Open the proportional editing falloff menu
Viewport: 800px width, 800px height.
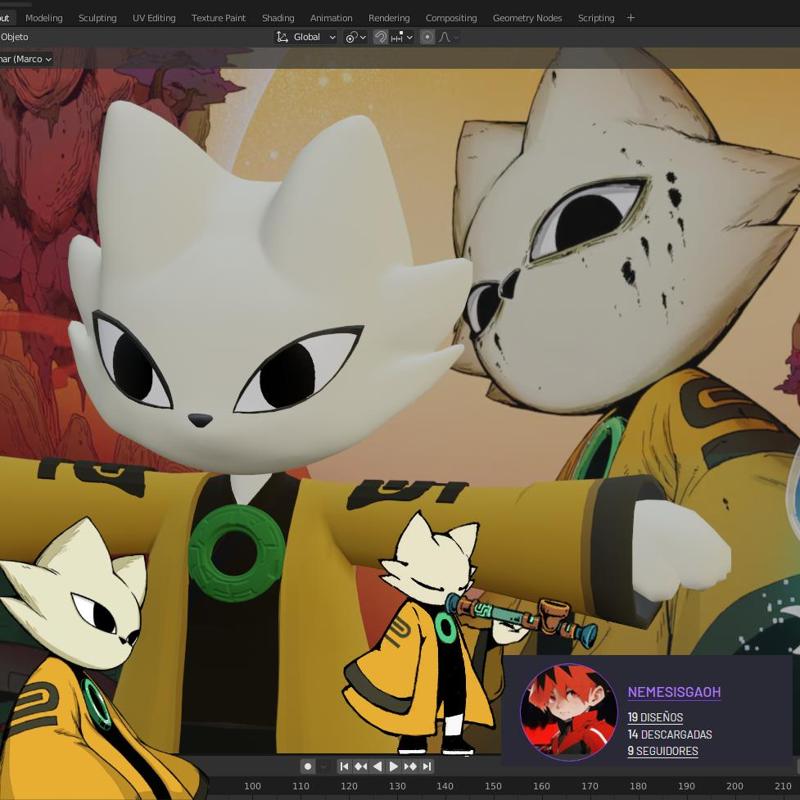tap(448, 37)
